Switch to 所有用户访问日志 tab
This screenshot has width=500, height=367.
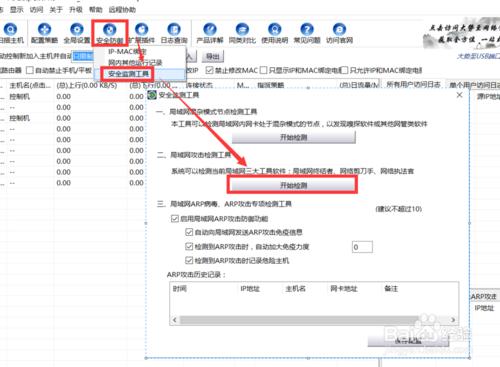click(x=413, y=85)
